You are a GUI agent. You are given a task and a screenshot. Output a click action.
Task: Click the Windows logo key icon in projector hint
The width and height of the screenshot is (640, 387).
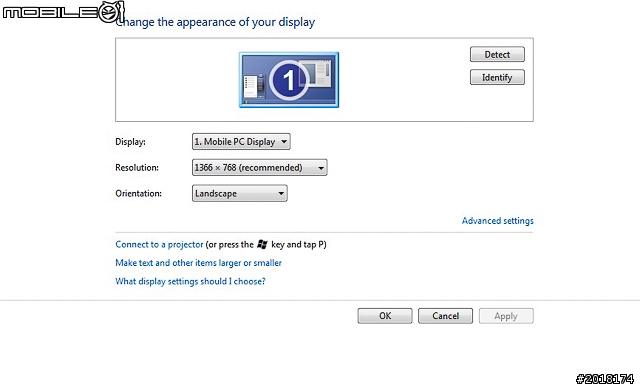point(262,245)
